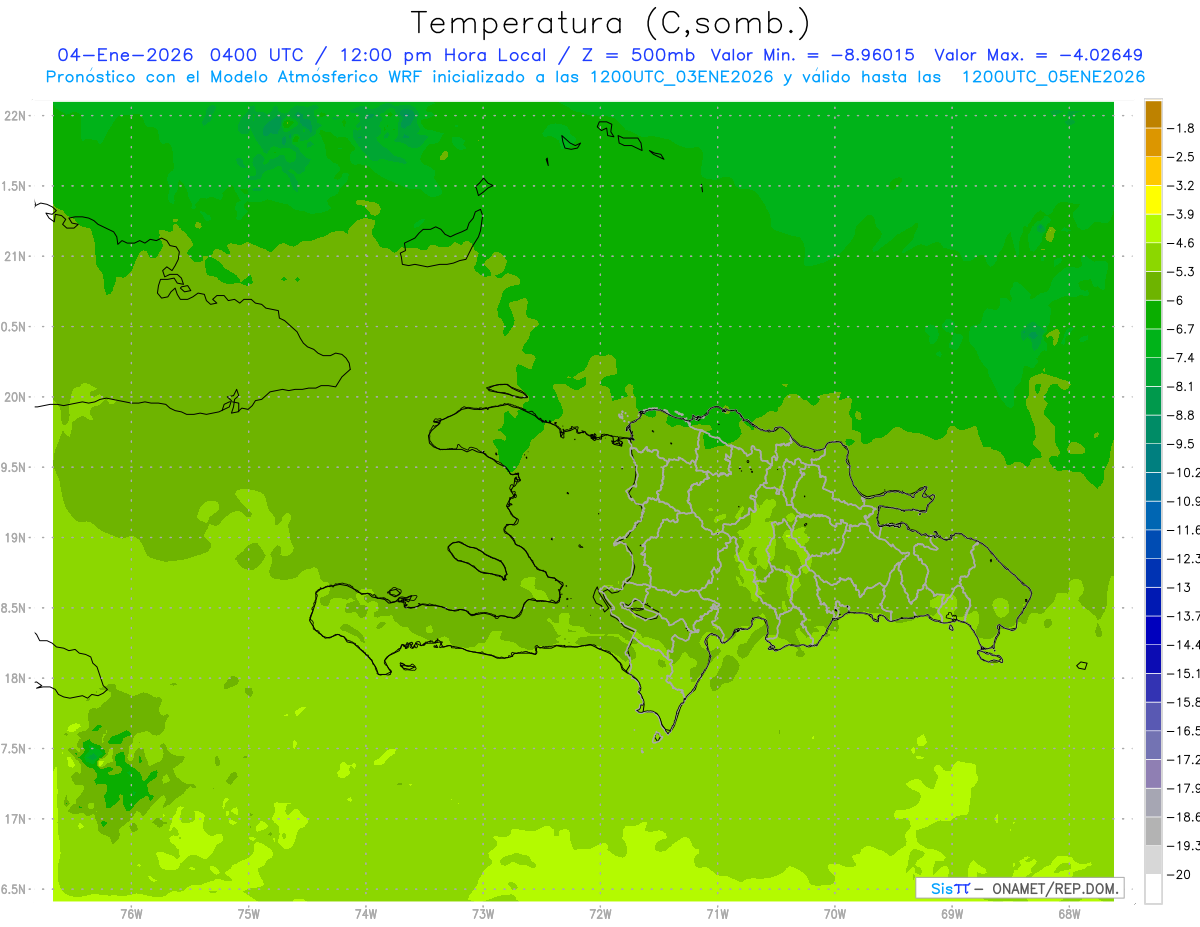Pick the green legend swatch between -6 and -6.7
The image size is (1200, 927).
[x=1153, y=315]
